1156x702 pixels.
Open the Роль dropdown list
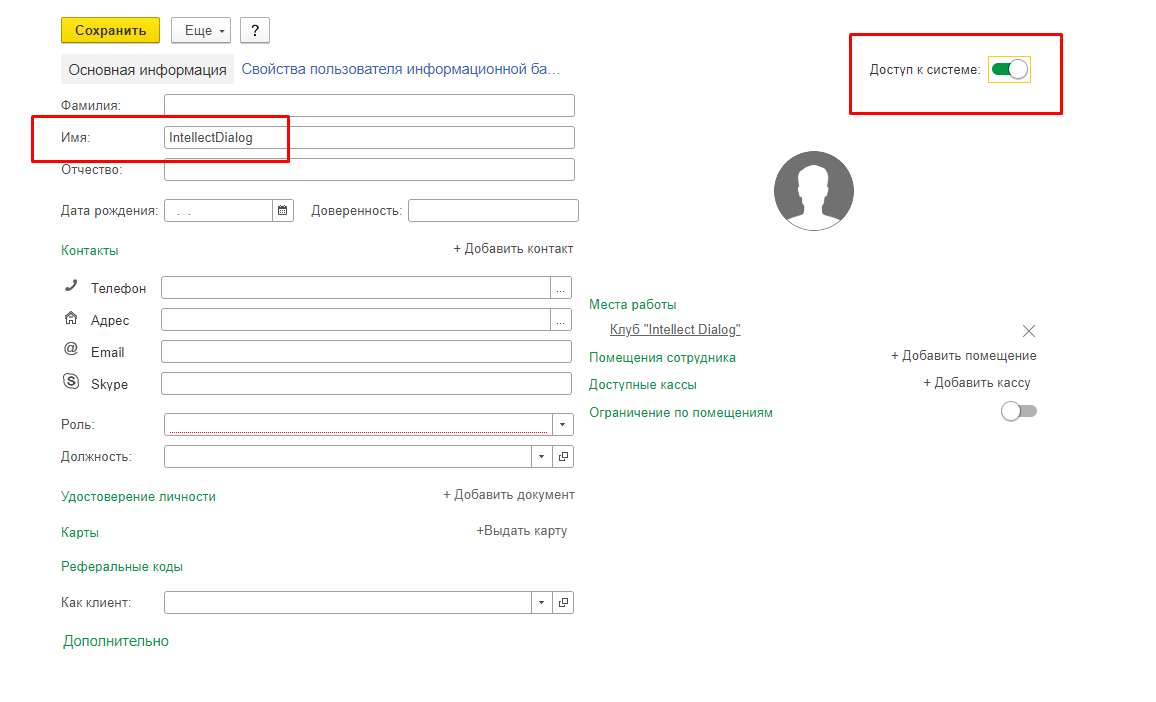(562, 425)
